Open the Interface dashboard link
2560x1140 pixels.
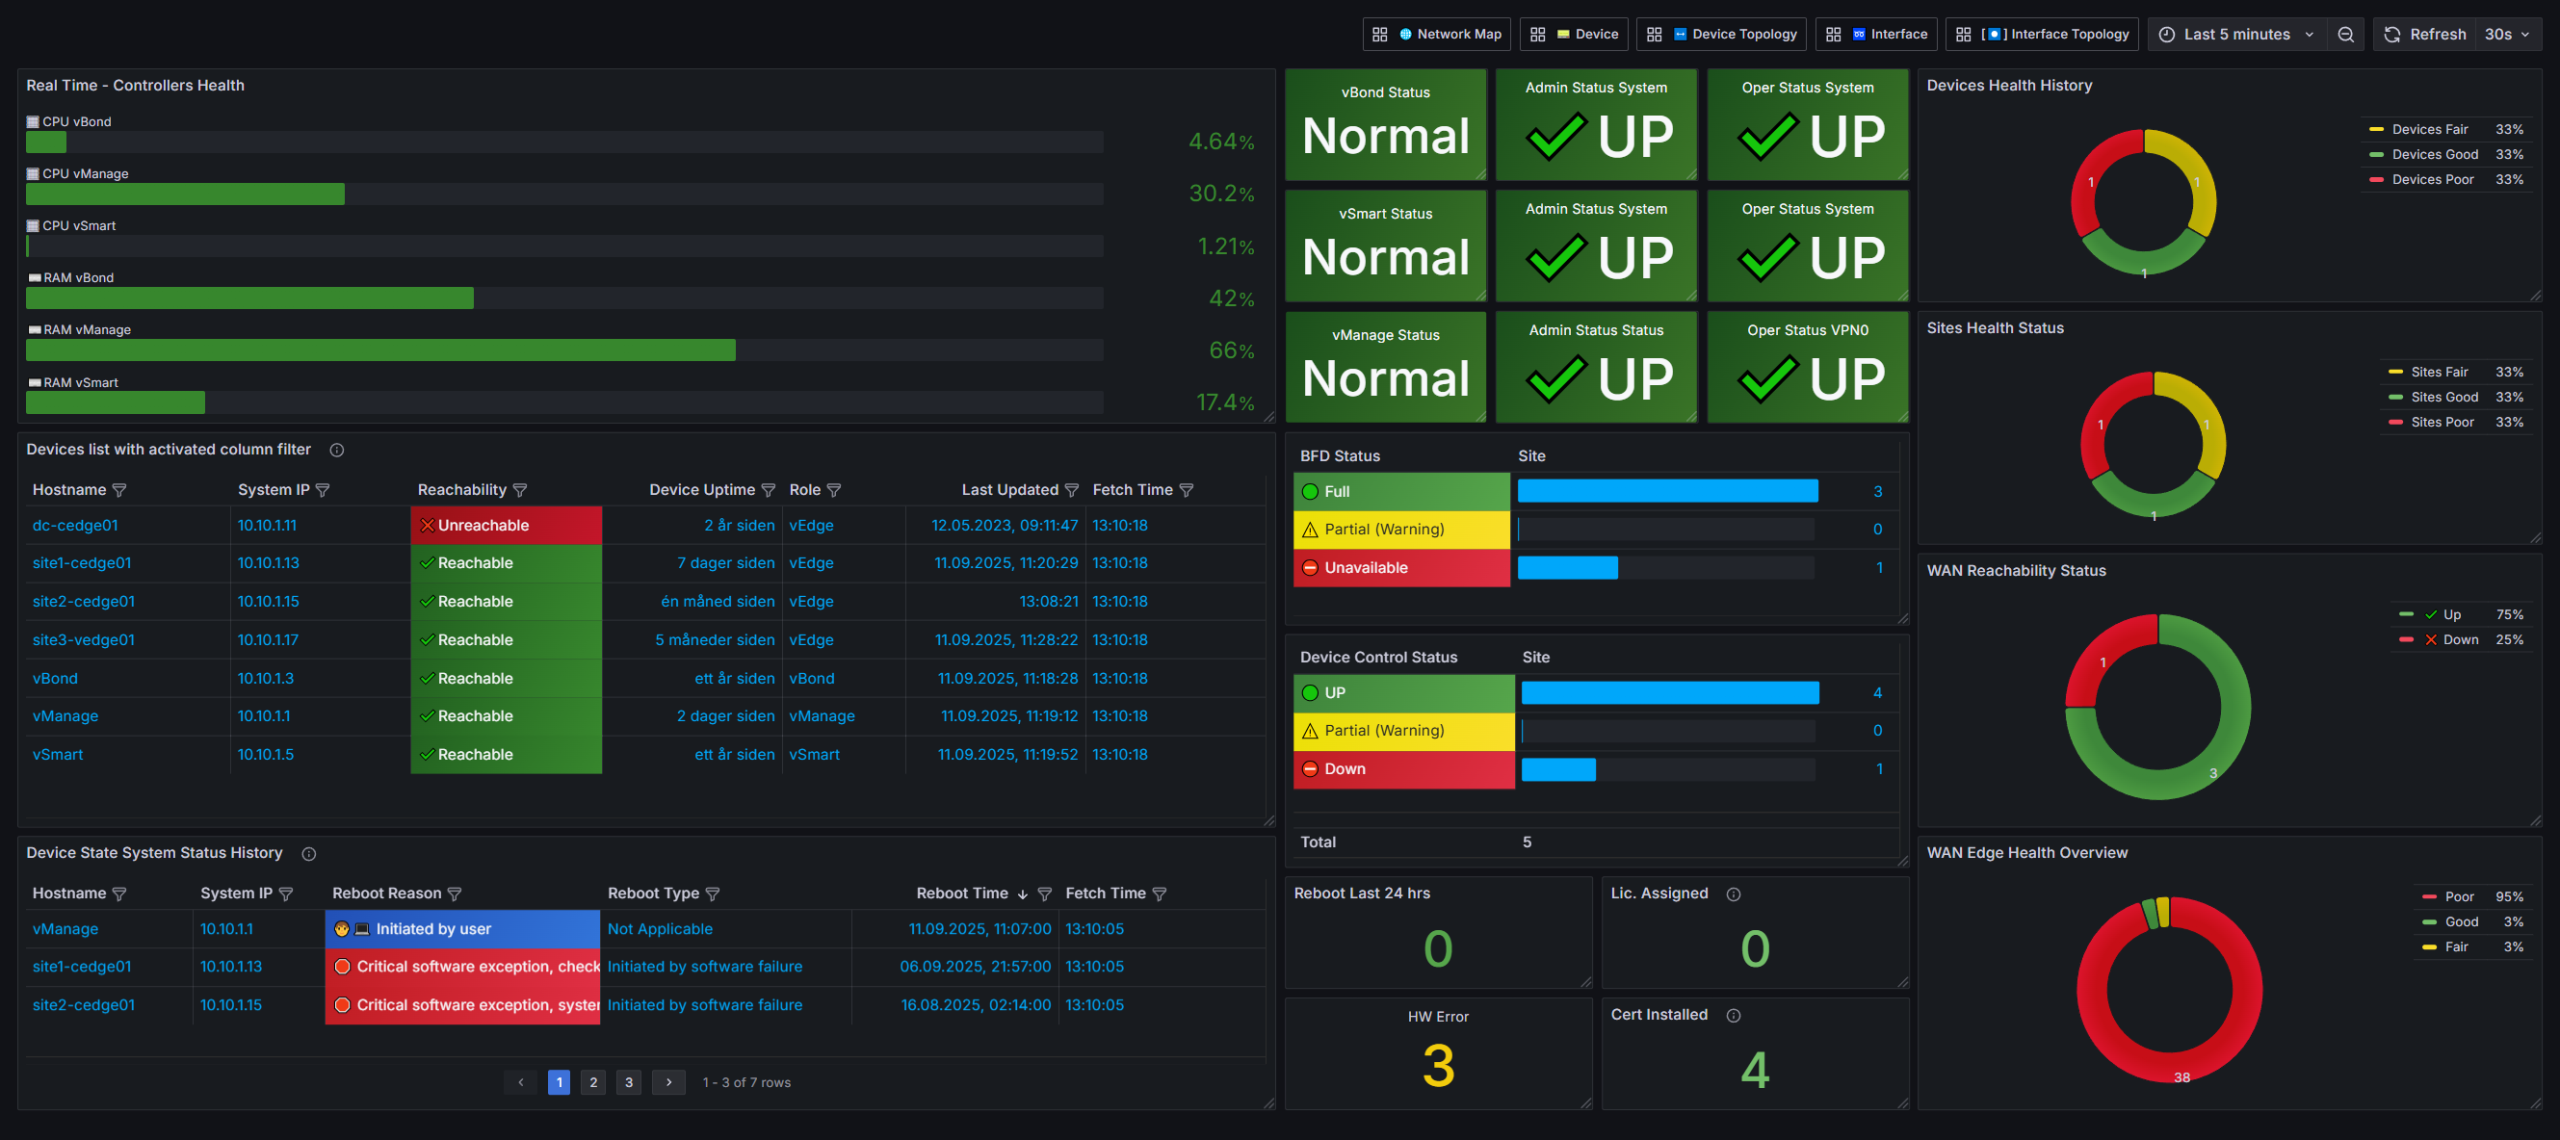[1877, 34]
